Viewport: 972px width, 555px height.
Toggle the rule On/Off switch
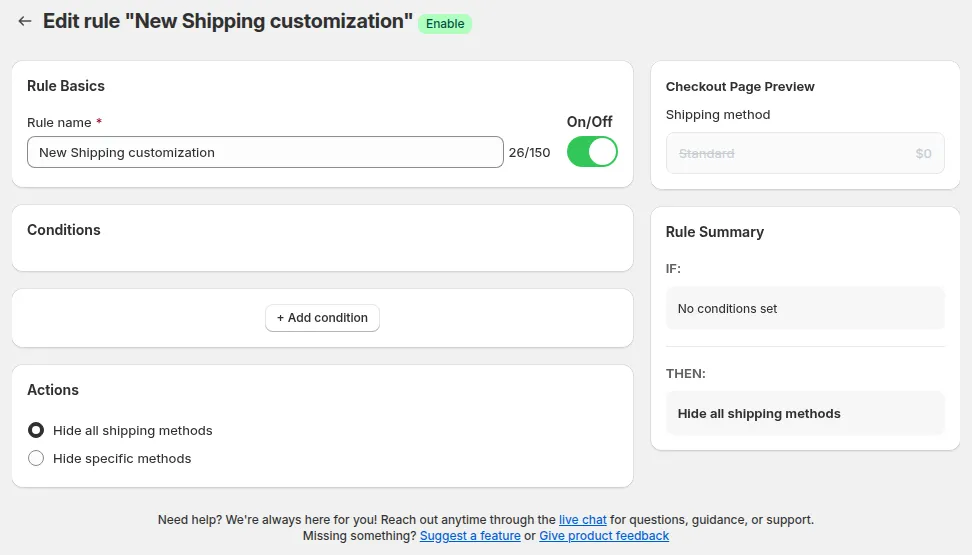tap(592, 152)
